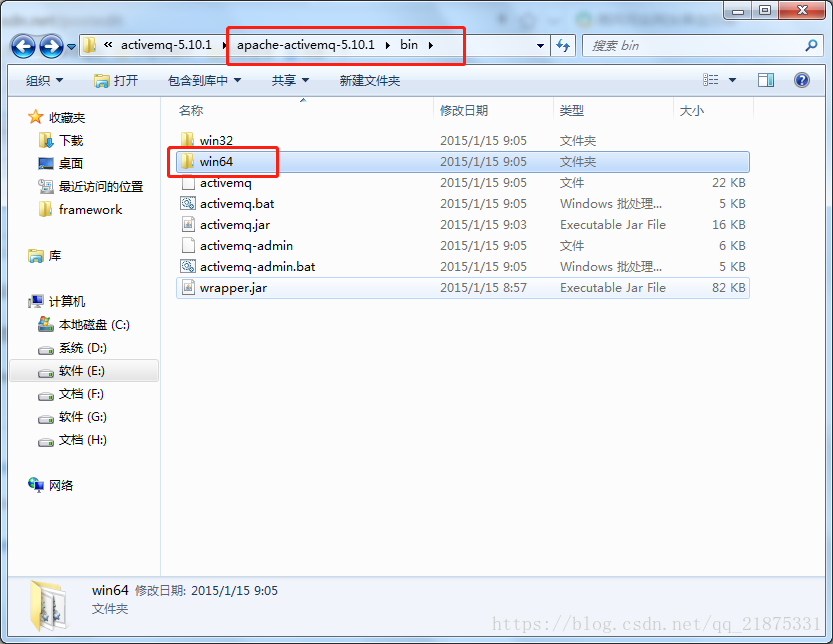This screenshot has height=644, width=833.
Task: Expand arrow after apache-activemq-5.10.1 breadcrumb
Action: pyautogui.click(x=387, y=45)
